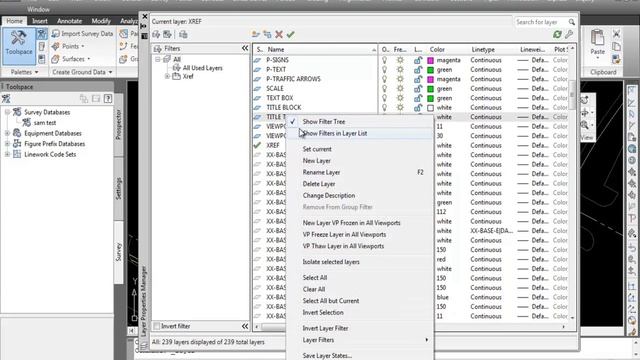Toggle On lightbulb for P-SIGNS layer
The height and width of the screenshot is (360, 640).
(384, 60)
